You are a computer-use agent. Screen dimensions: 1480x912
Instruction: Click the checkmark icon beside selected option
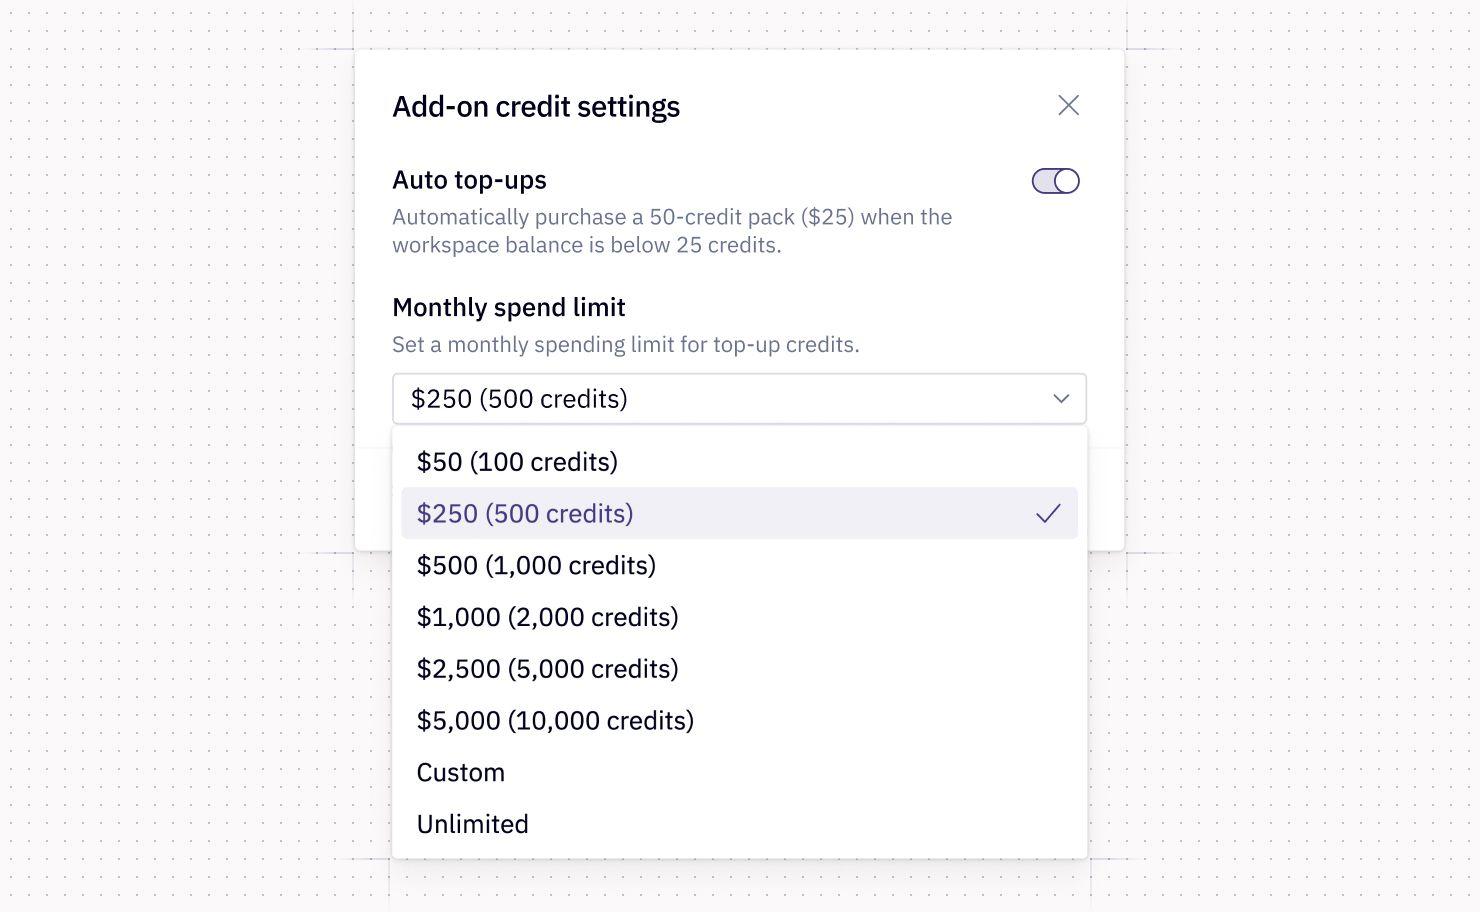pyautogui.click(x=1048, y=514)
